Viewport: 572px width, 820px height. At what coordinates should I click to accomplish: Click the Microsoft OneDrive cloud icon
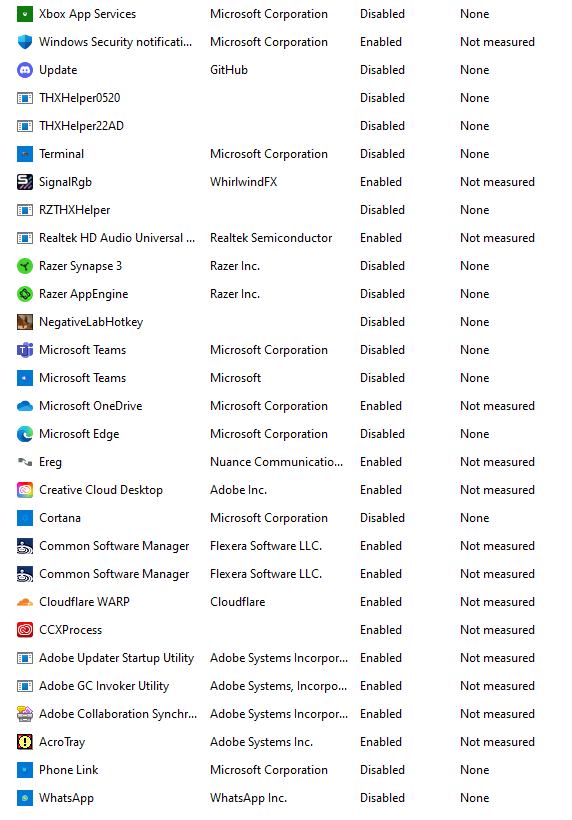[25, 406]
